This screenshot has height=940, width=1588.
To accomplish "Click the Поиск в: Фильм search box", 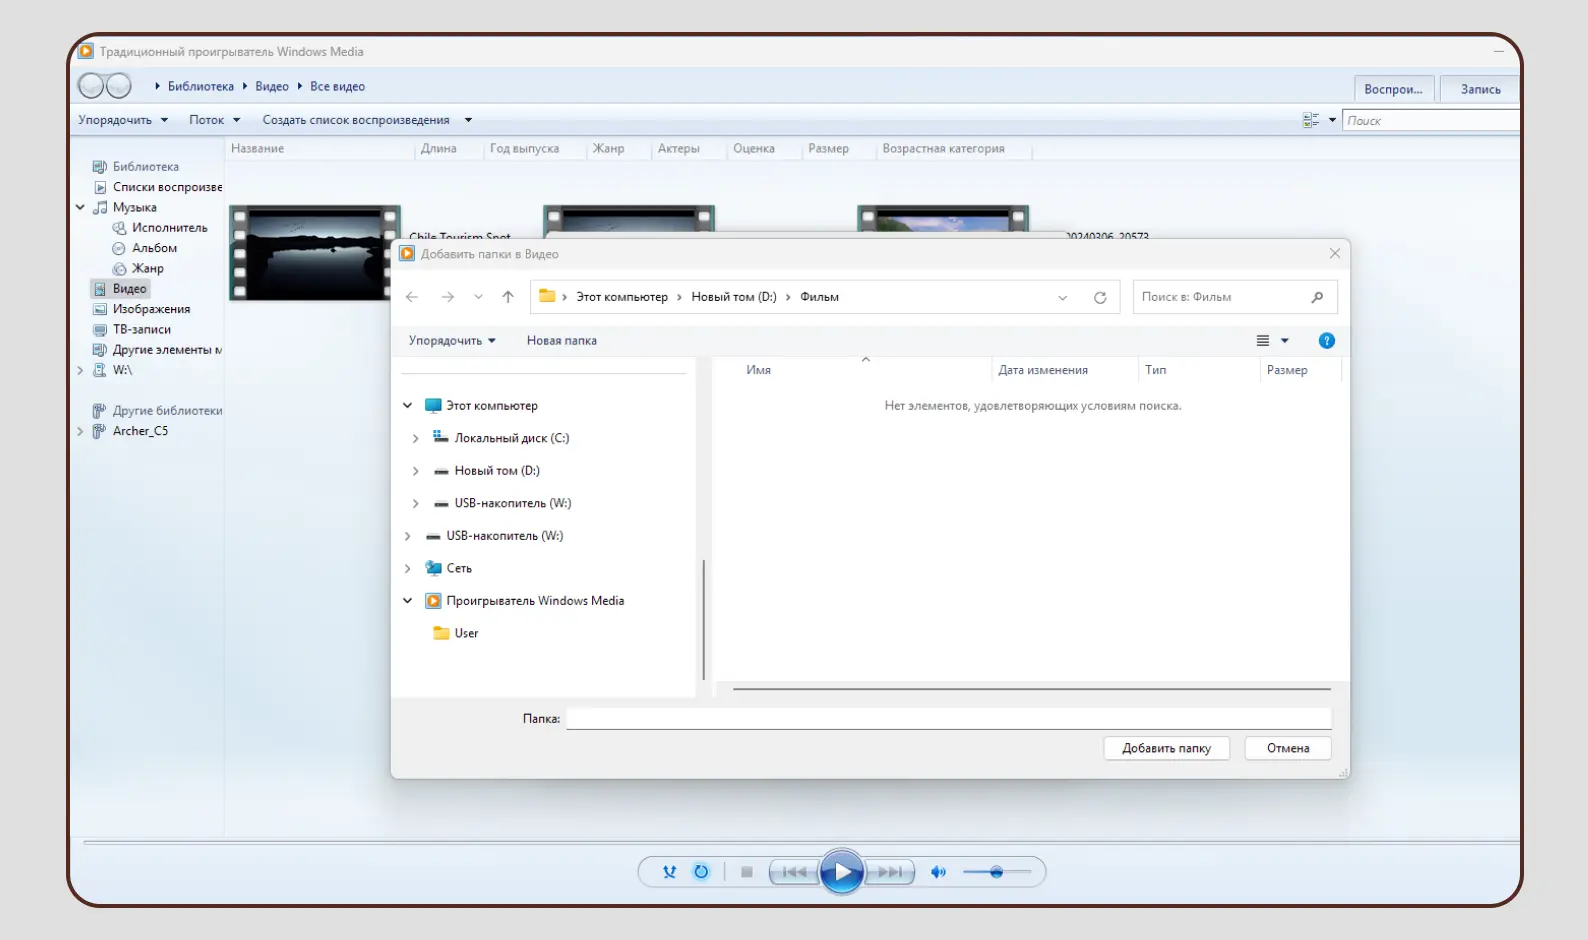I will pos(1235,297).
